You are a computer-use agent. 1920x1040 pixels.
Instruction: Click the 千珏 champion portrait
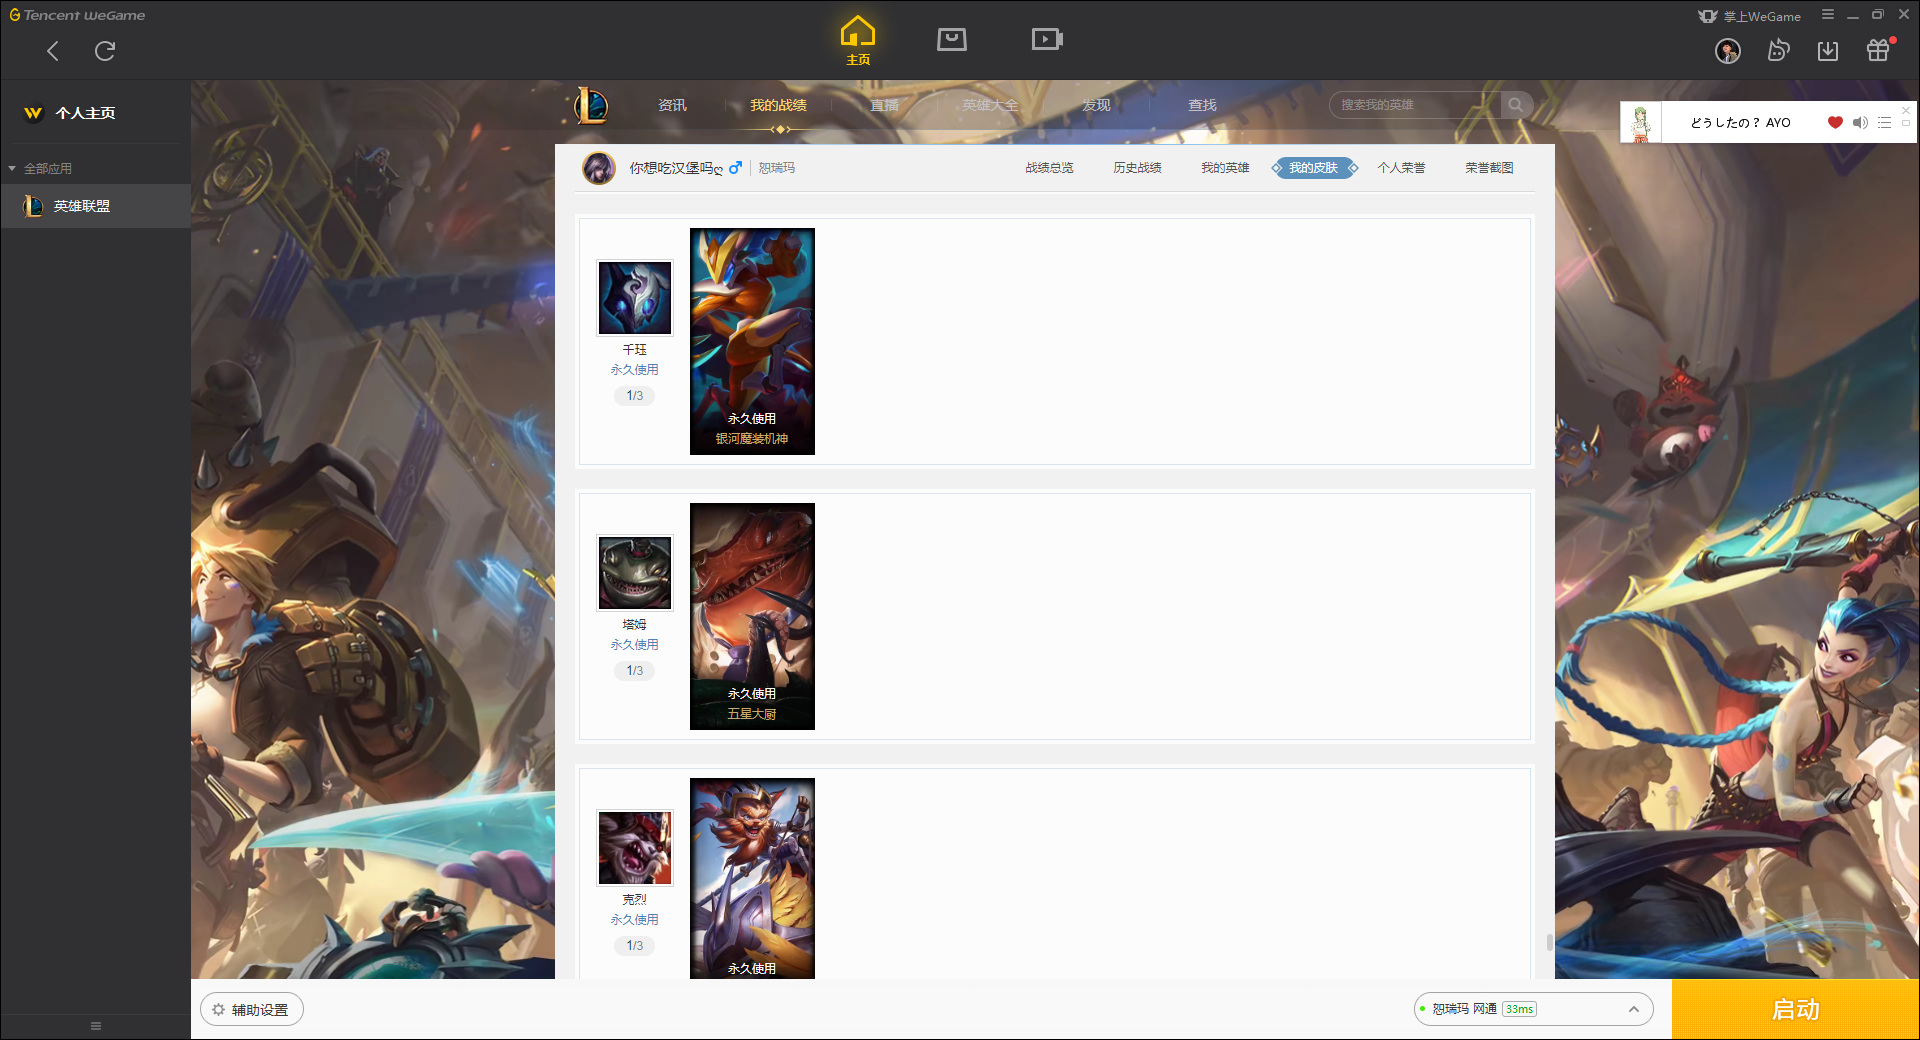point(635,298)
